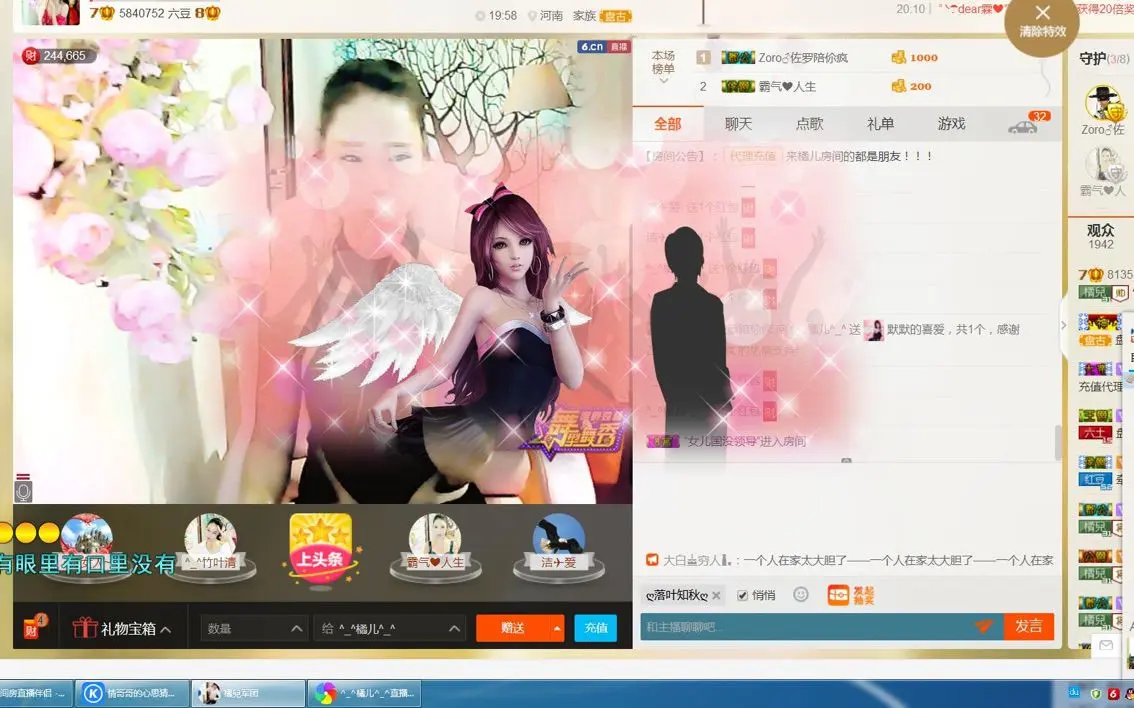Click the 充值代理 label in audience list
This screenshot has height=708, width=1134.
pos(1100,387)
